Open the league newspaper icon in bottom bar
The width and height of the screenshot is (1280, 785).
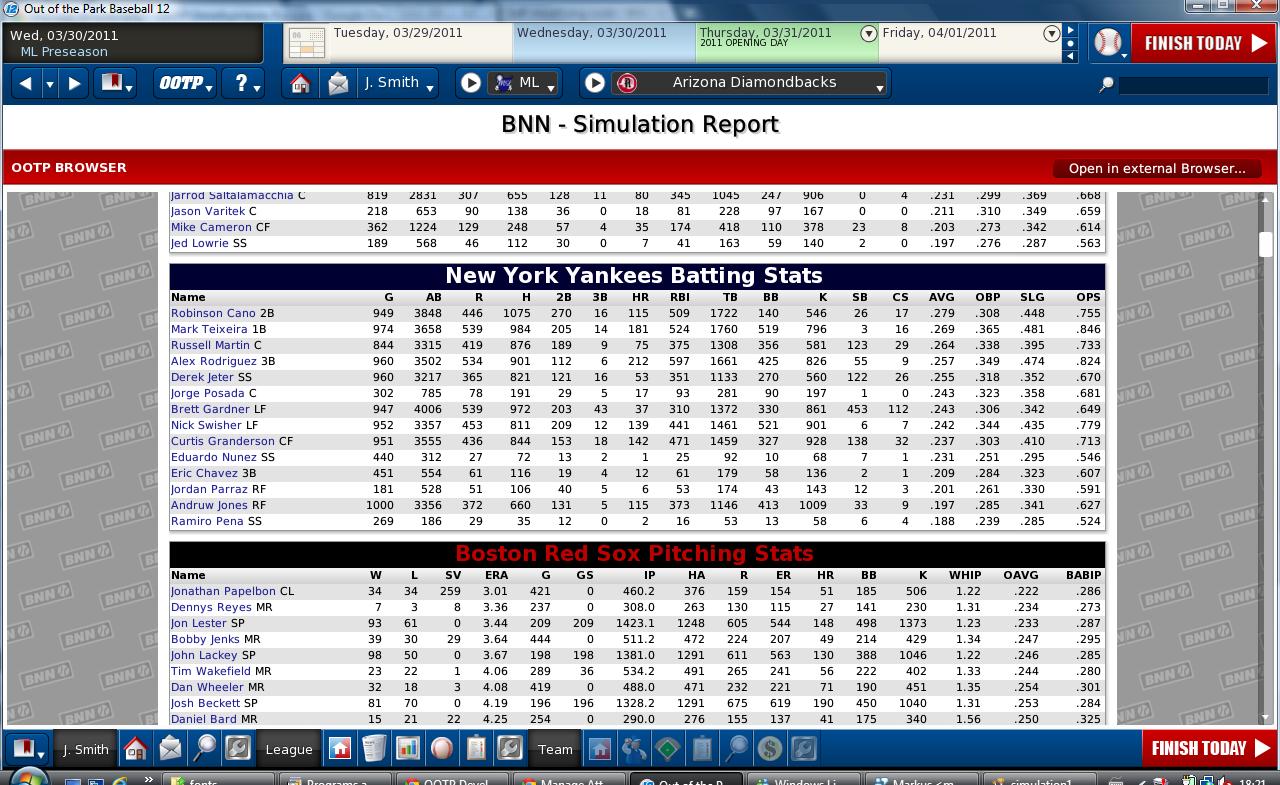[374, 748]
